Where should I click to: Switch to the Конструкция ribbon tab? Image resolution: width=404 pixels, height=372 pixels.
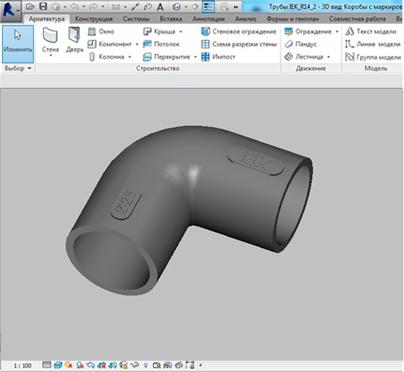pos(94,19)
